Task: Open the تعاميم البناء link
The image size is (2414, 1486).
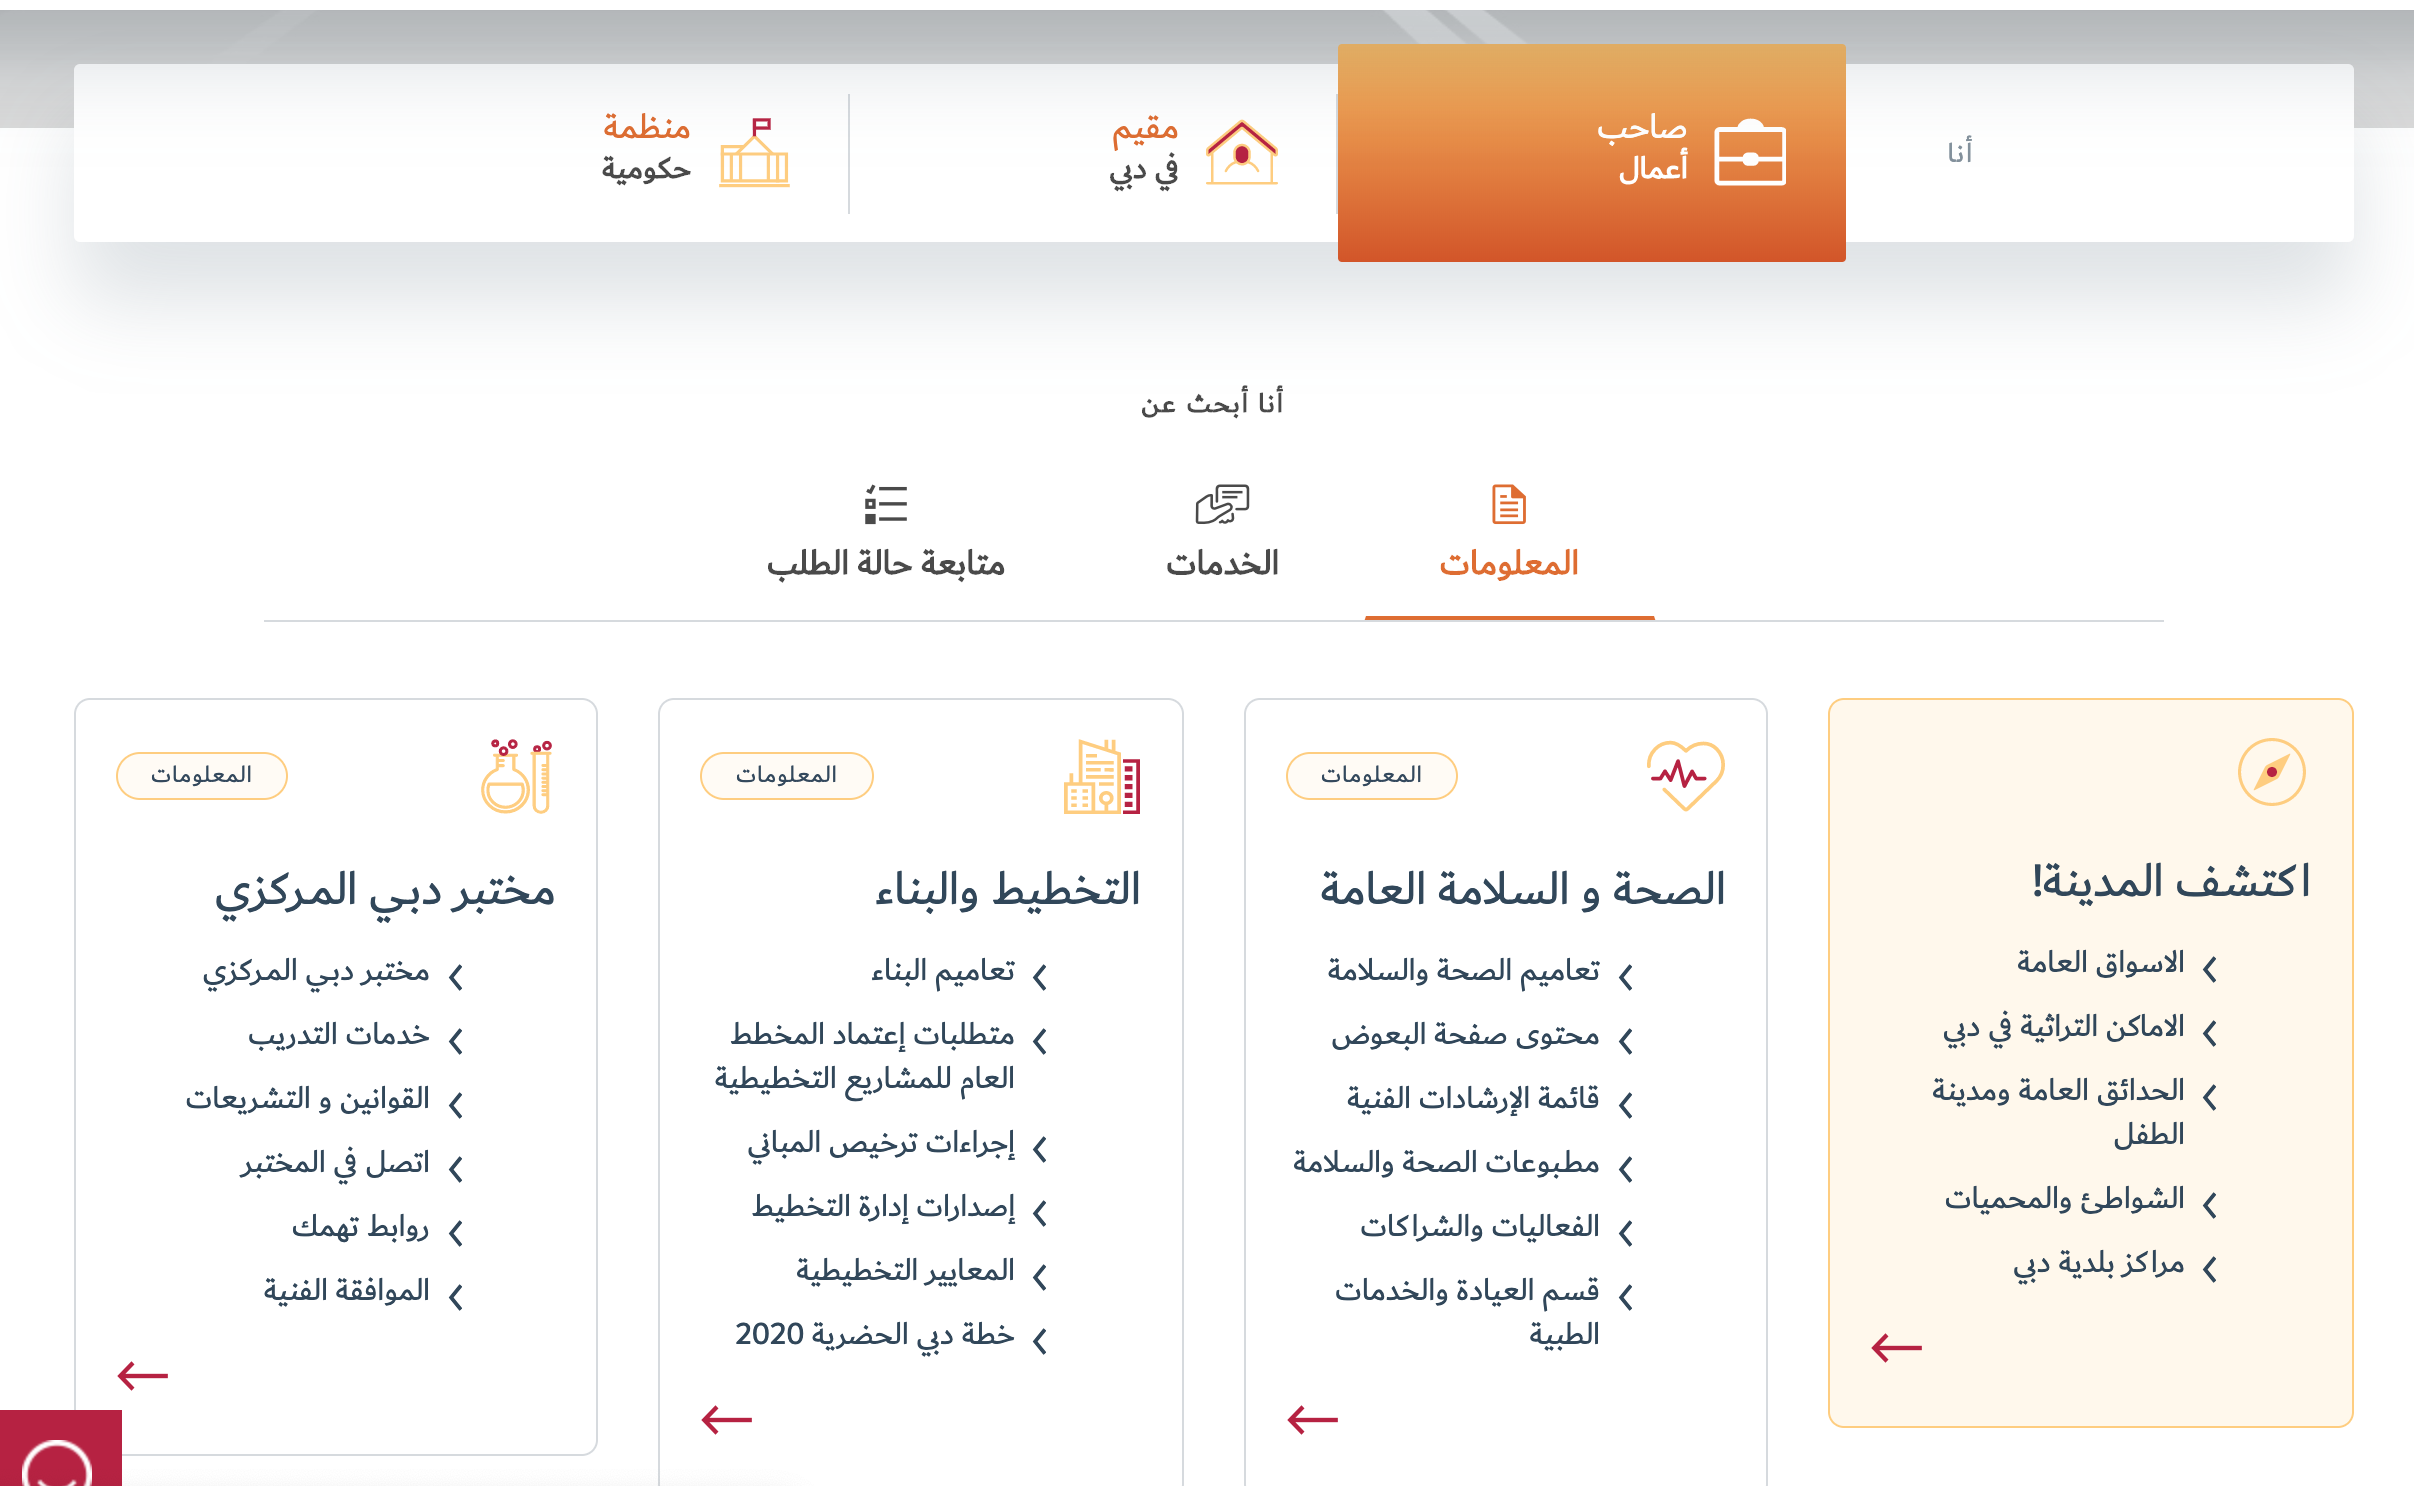Action: point(942,970)
